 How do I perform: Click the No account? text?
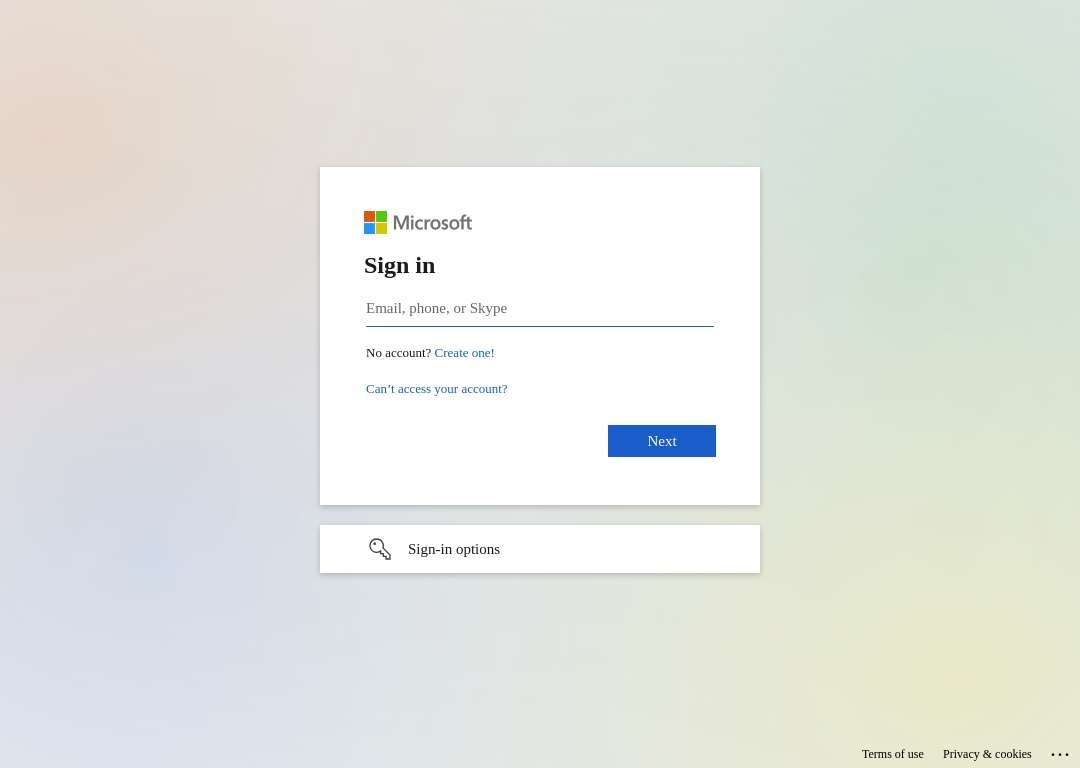click(398, 353)
